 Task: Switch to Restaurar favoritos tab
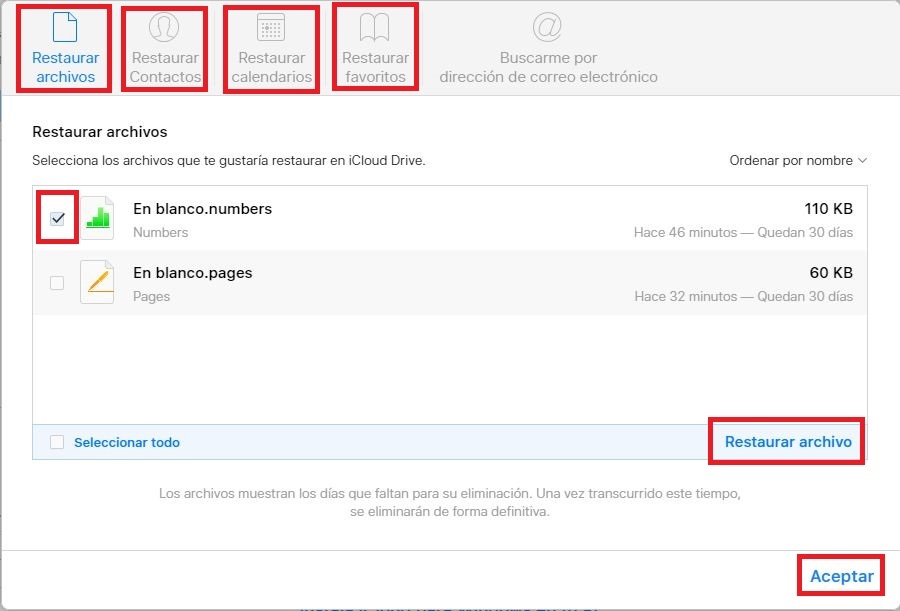tap(375, 48)
